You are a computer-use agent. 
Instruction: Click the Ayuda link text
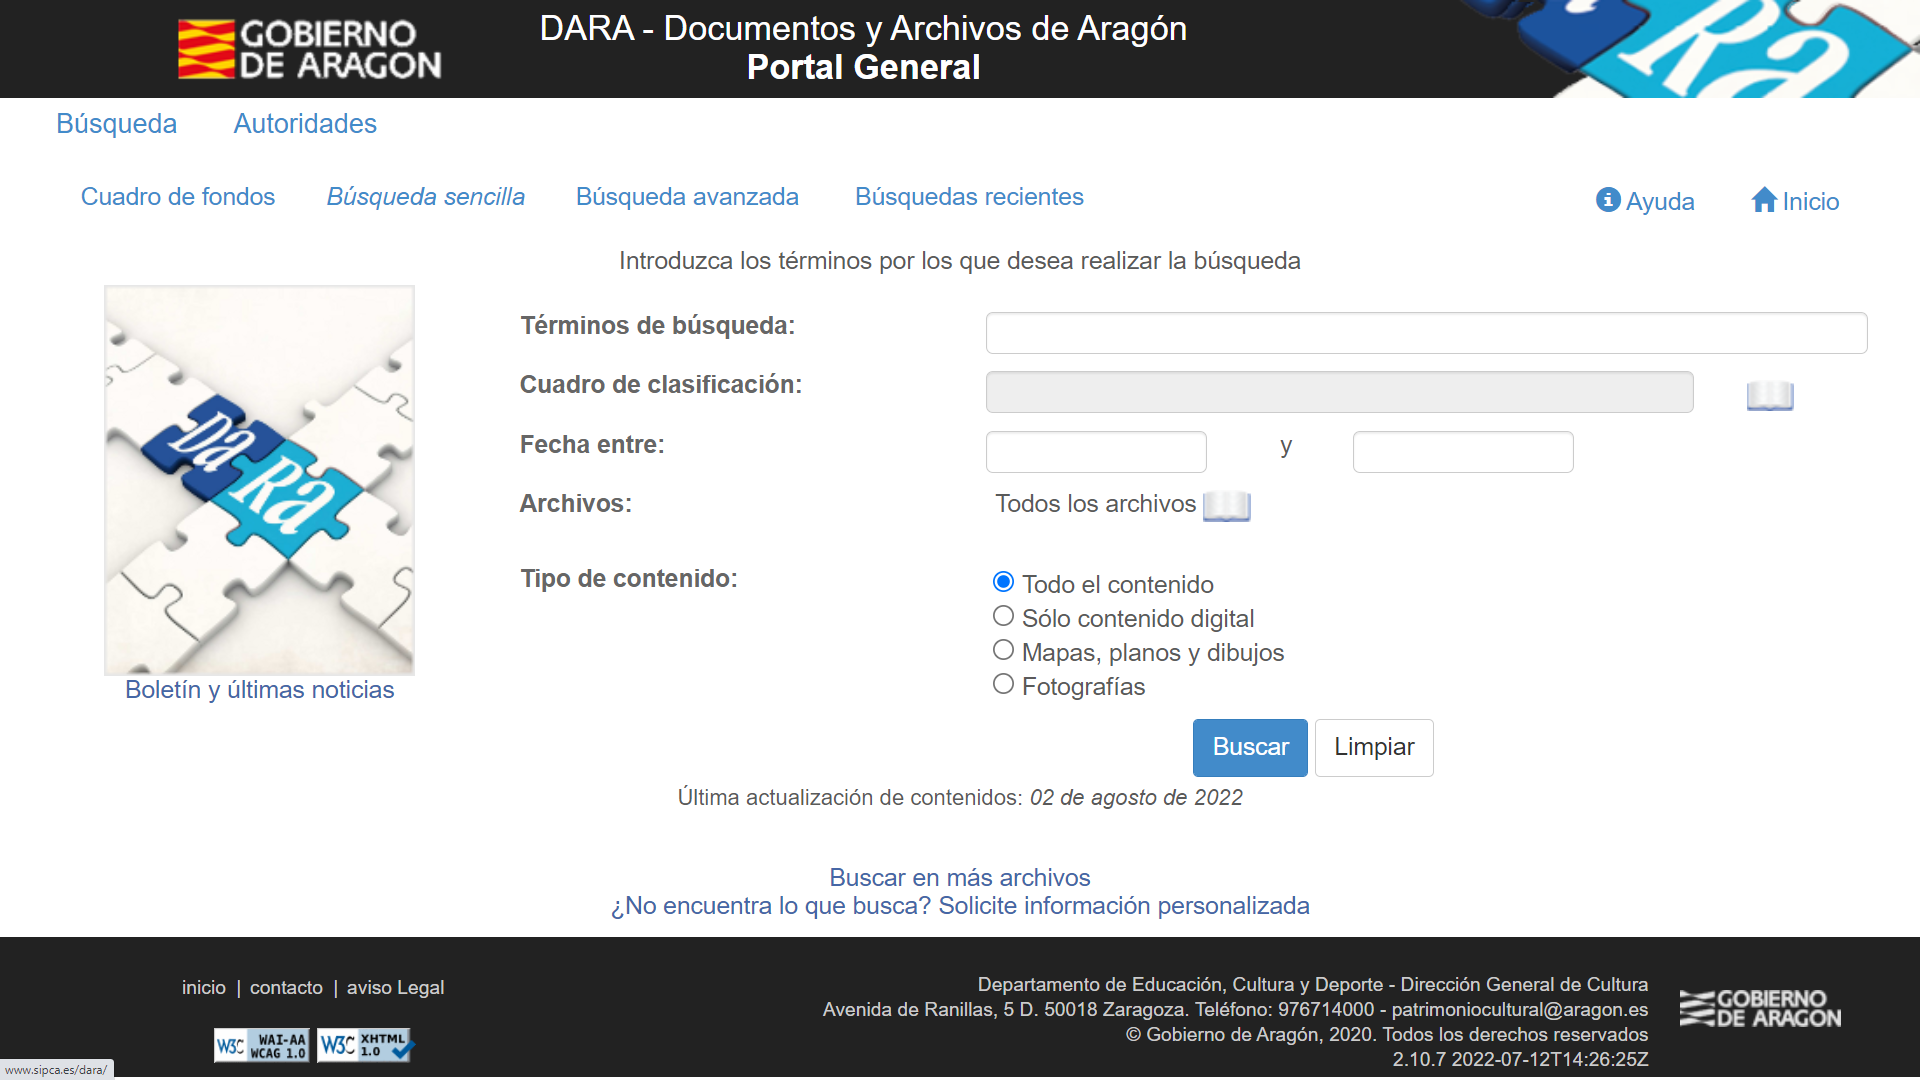coord(1660,202)
